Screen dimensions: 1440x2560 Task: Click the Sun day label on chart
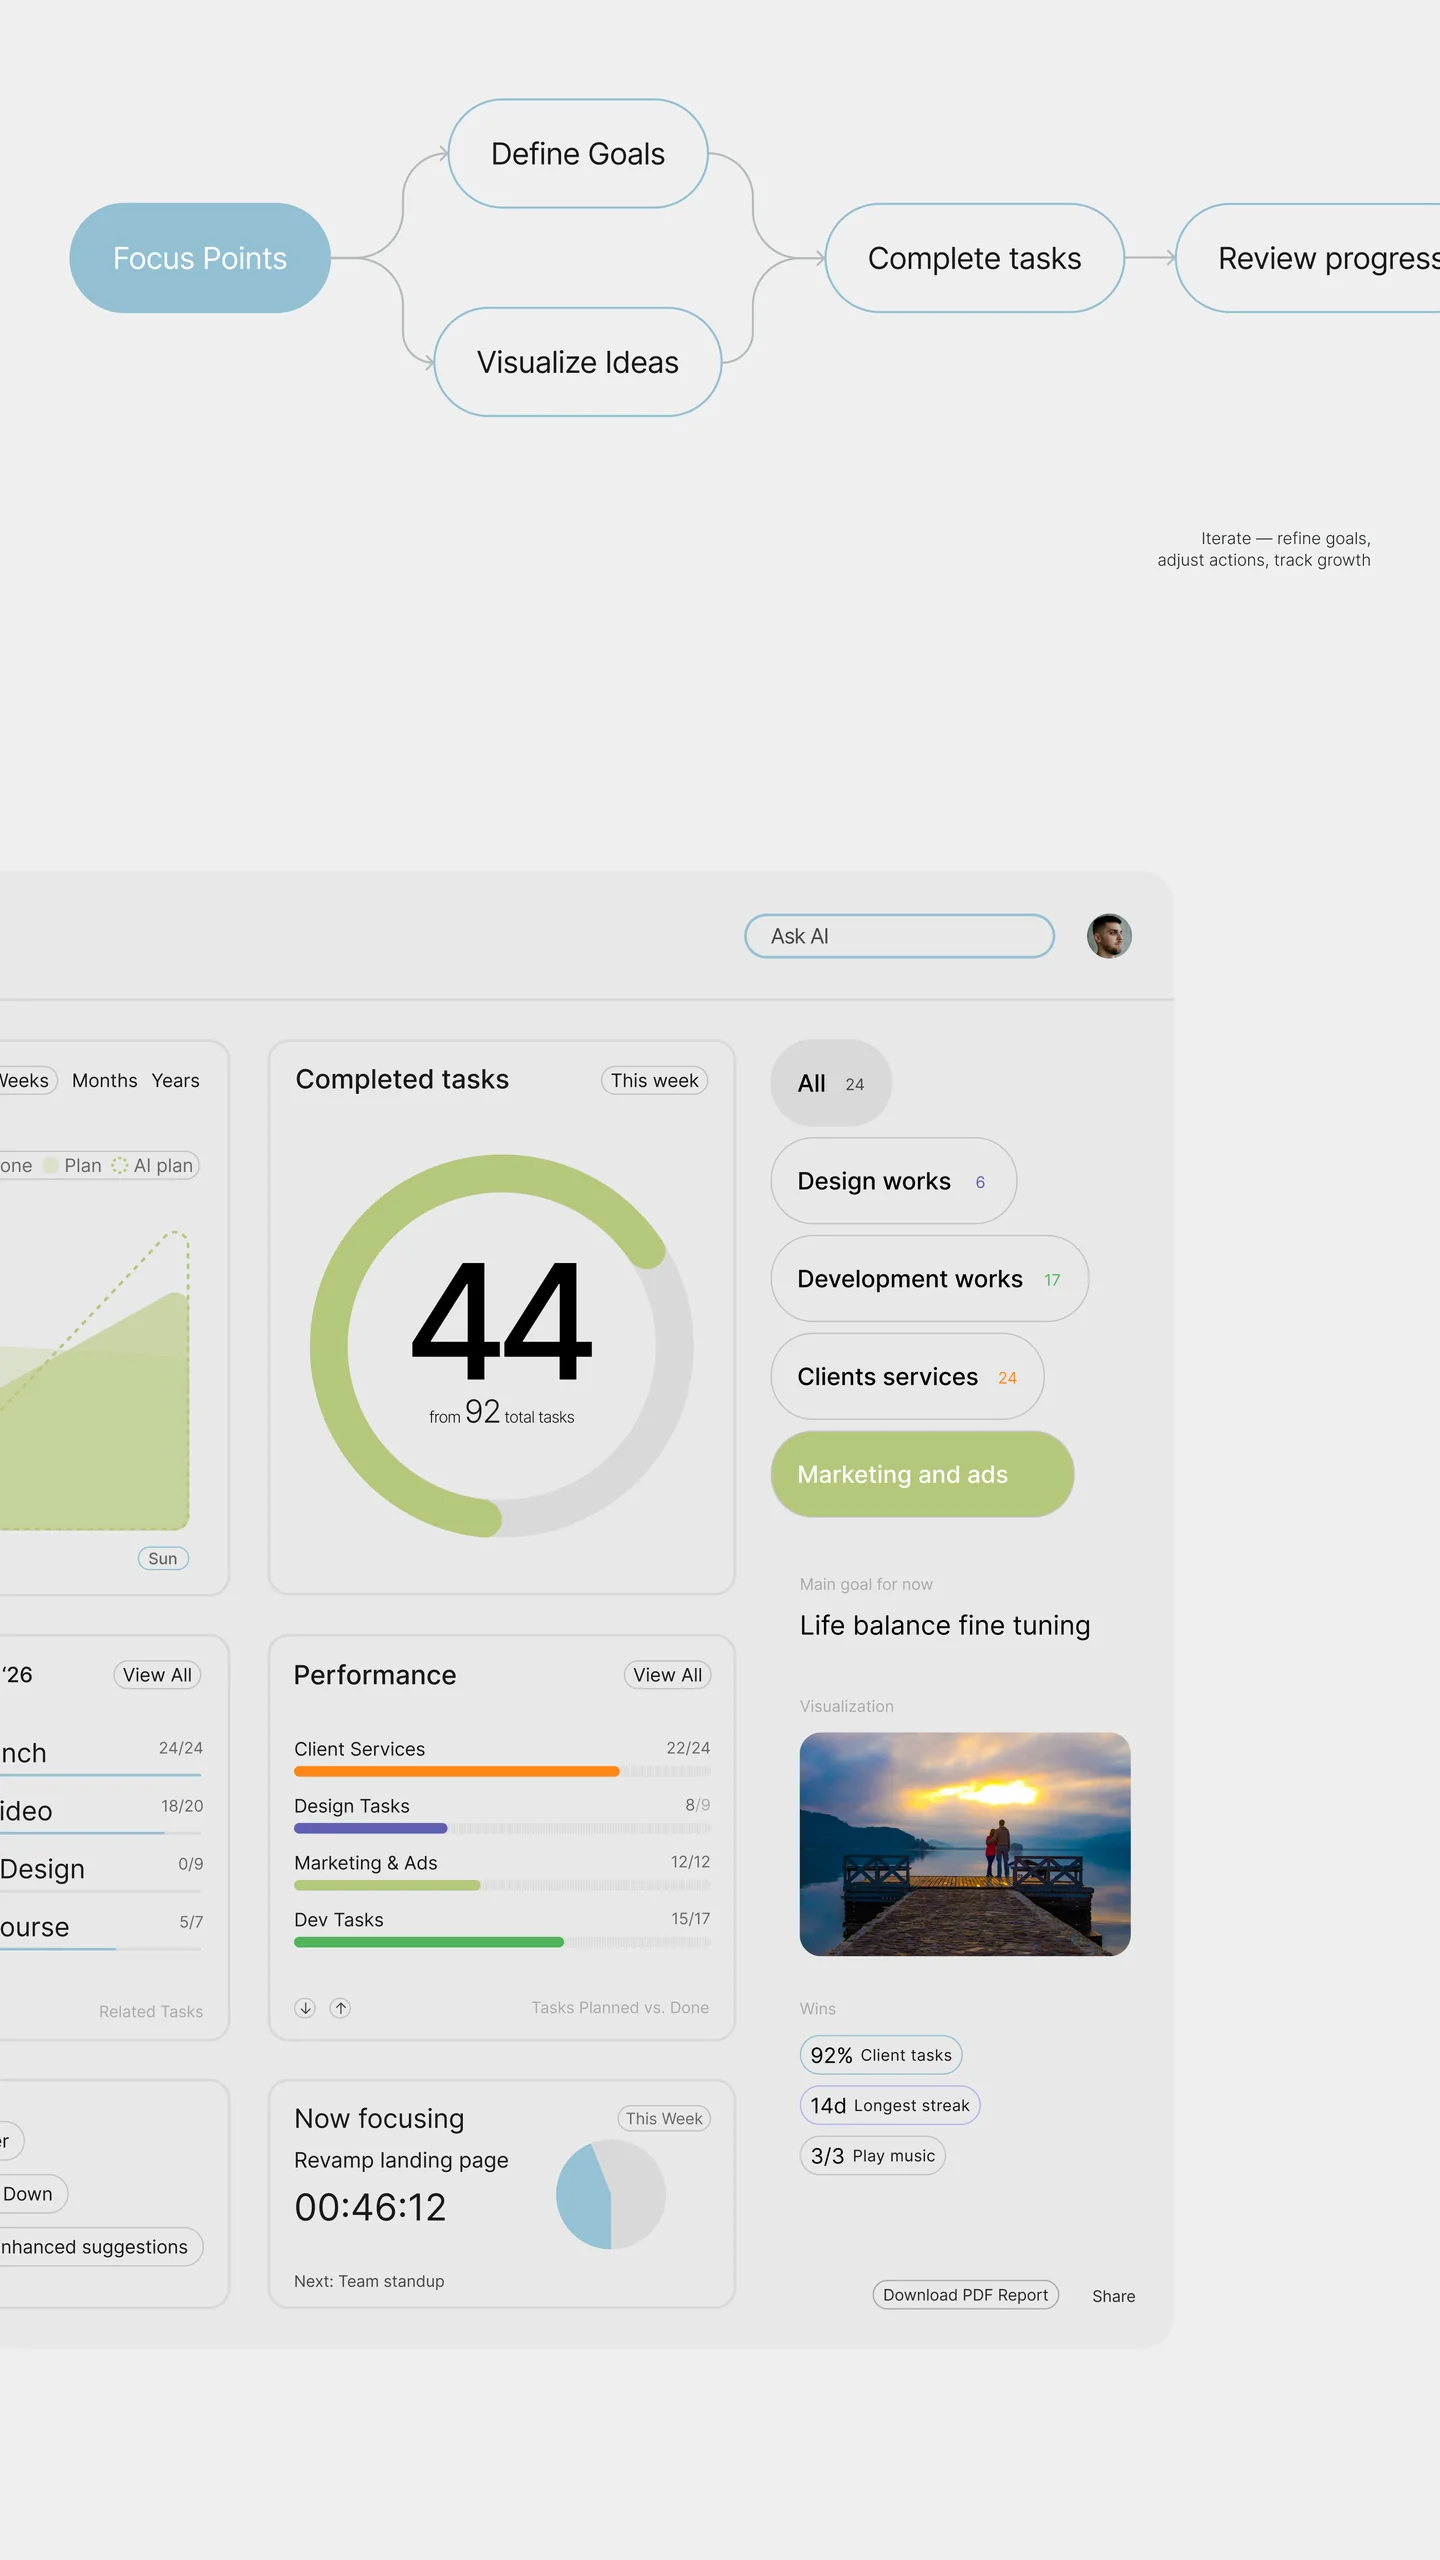click(163, 1558)
